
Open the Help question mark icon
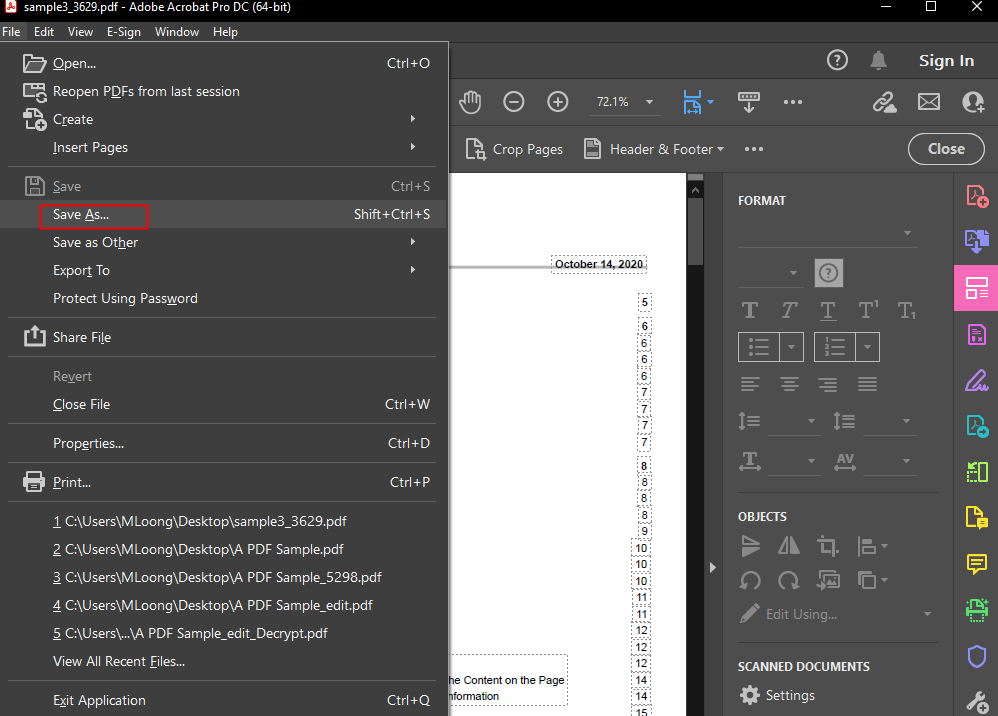pyautogui.click(x=837, y=60)
